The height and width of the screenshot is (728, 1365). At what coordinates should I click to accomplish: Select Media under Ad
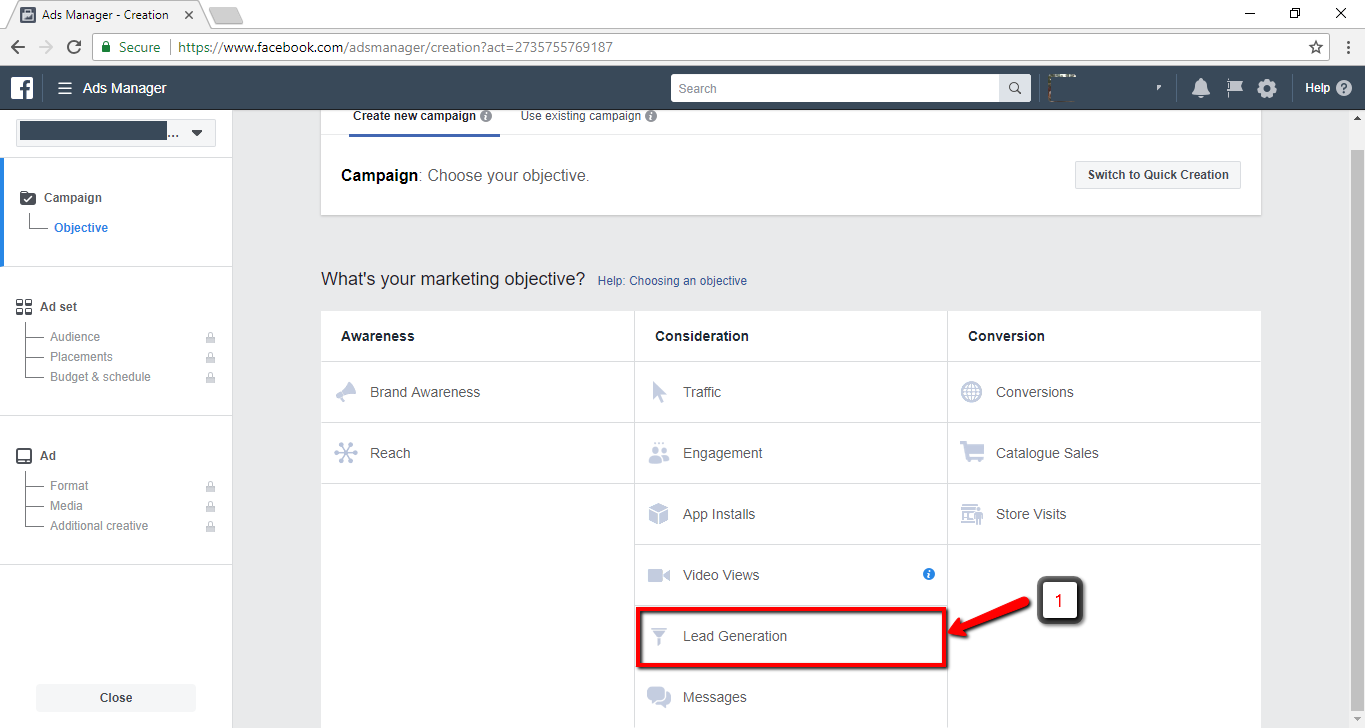click(66, 506)
